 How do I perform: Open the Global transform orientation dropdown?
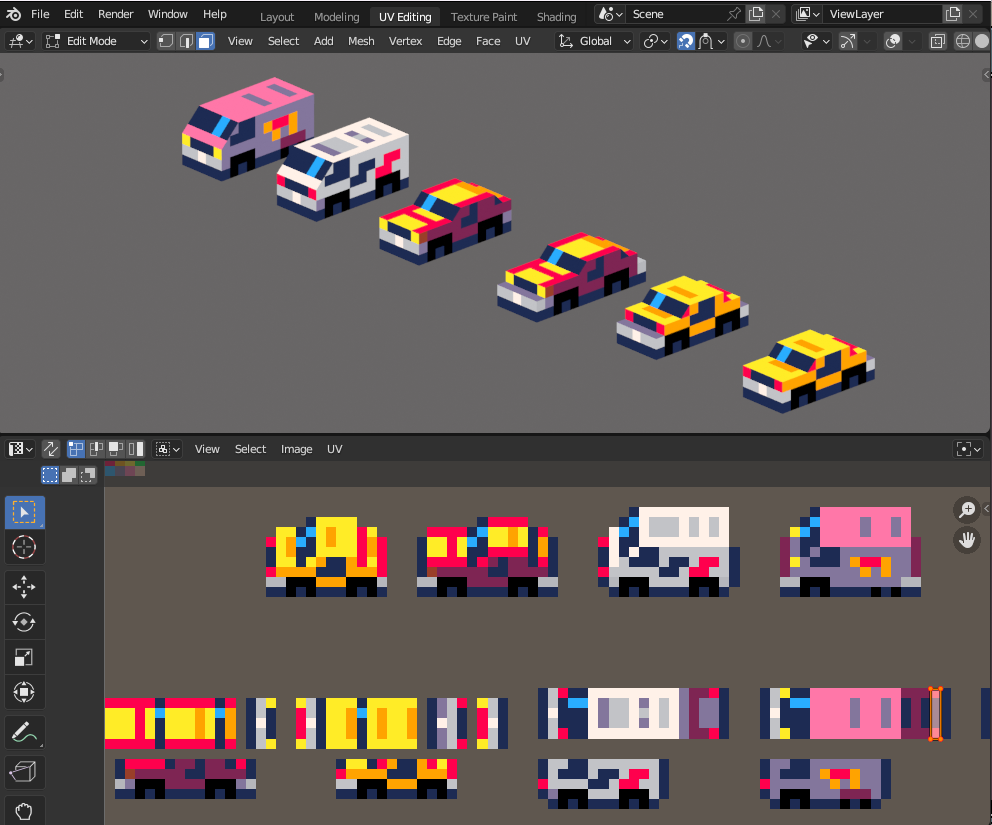pos(593,41)
